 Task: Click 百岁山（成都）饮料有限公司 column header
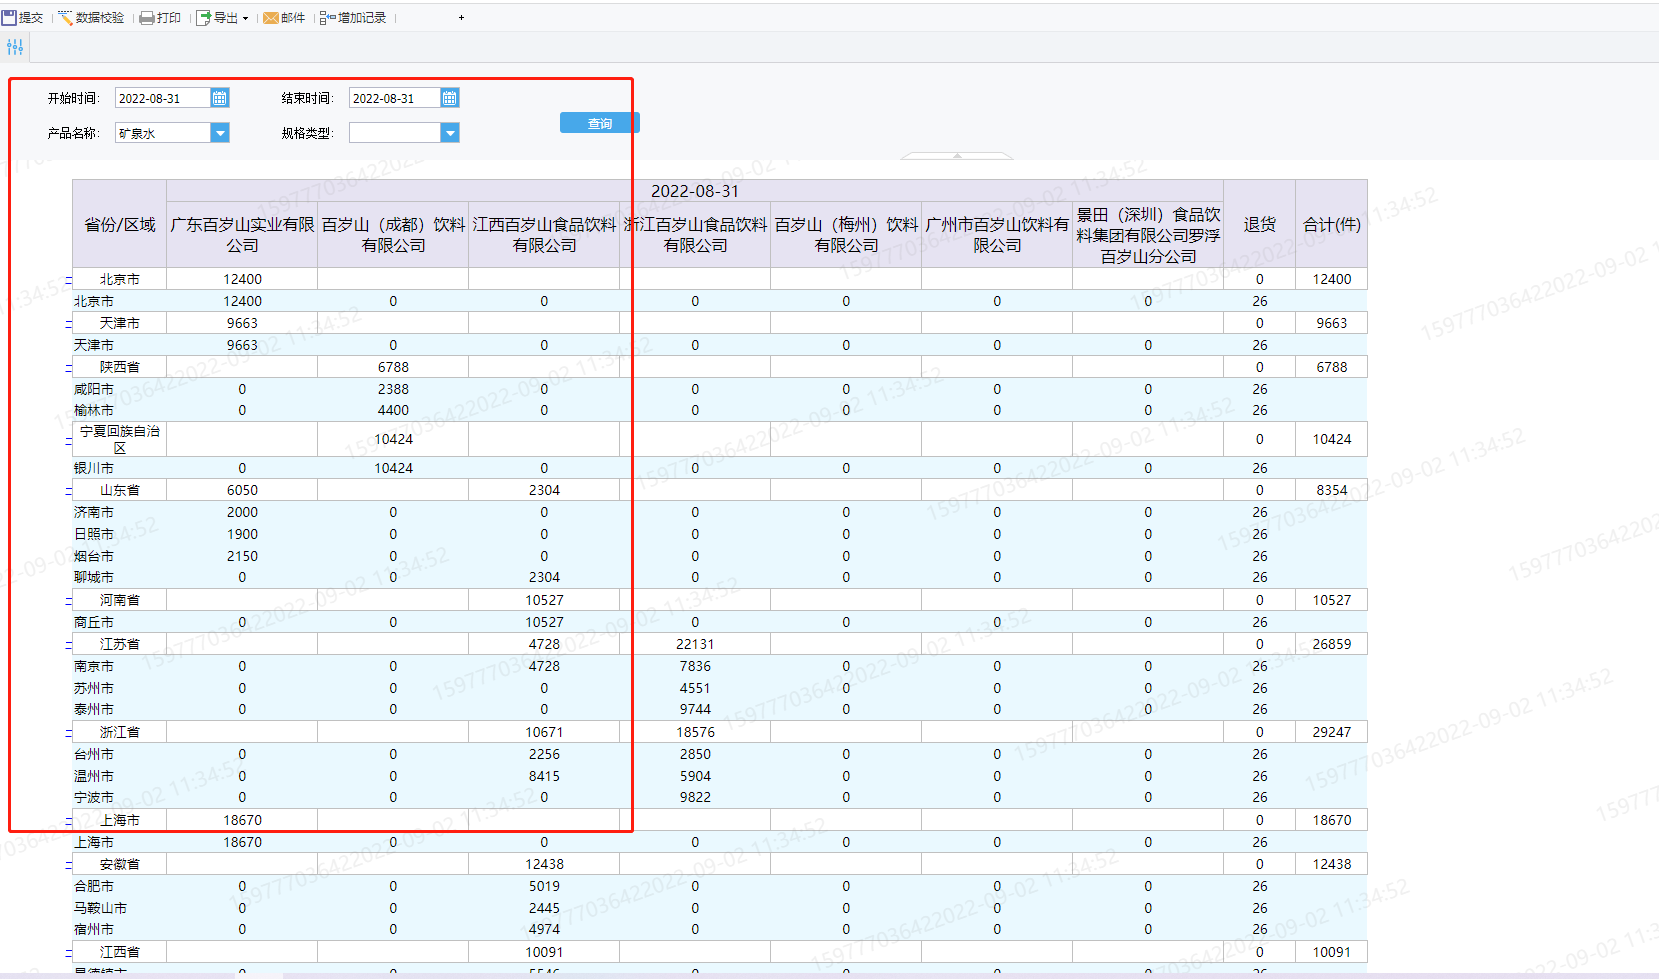[393, 235]
